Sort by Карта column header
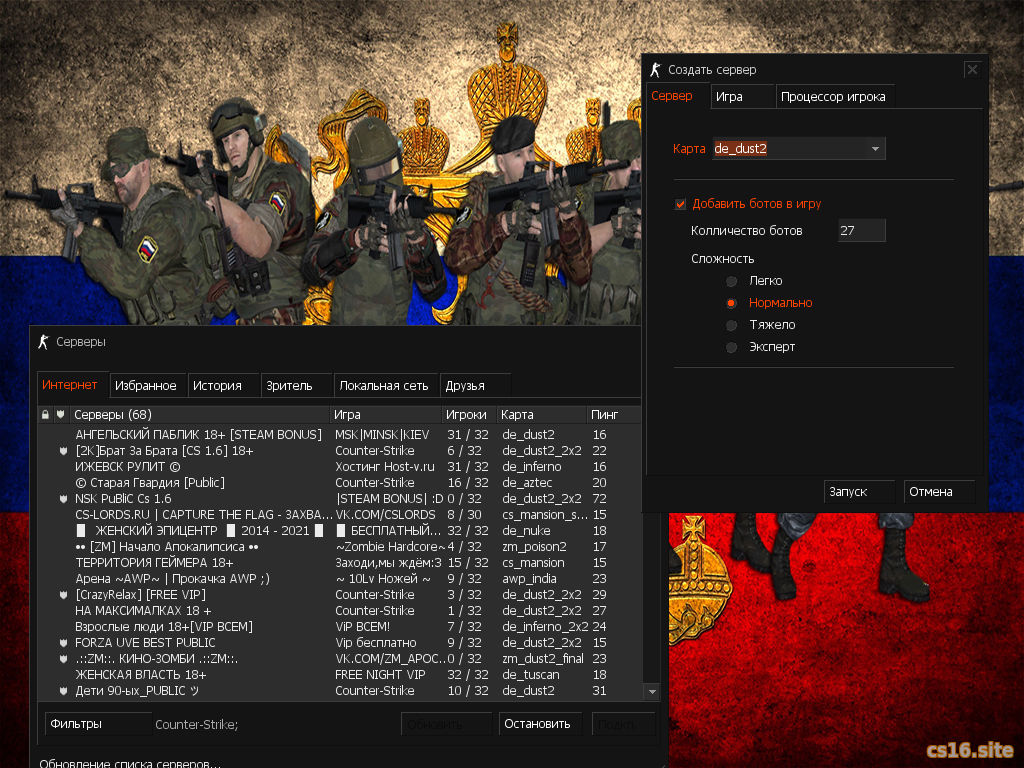The height and width of the screenshot is (768, 1024). tap(542, 415)
